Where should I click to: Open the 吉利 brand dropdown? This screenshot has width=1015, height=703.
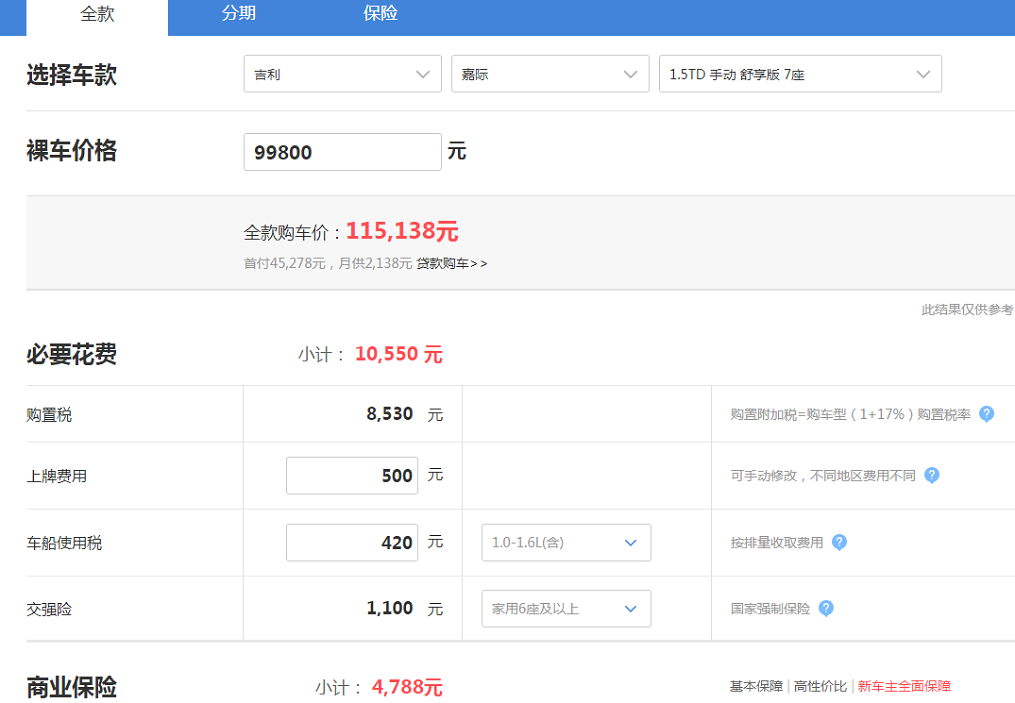[x=342, y=74]
